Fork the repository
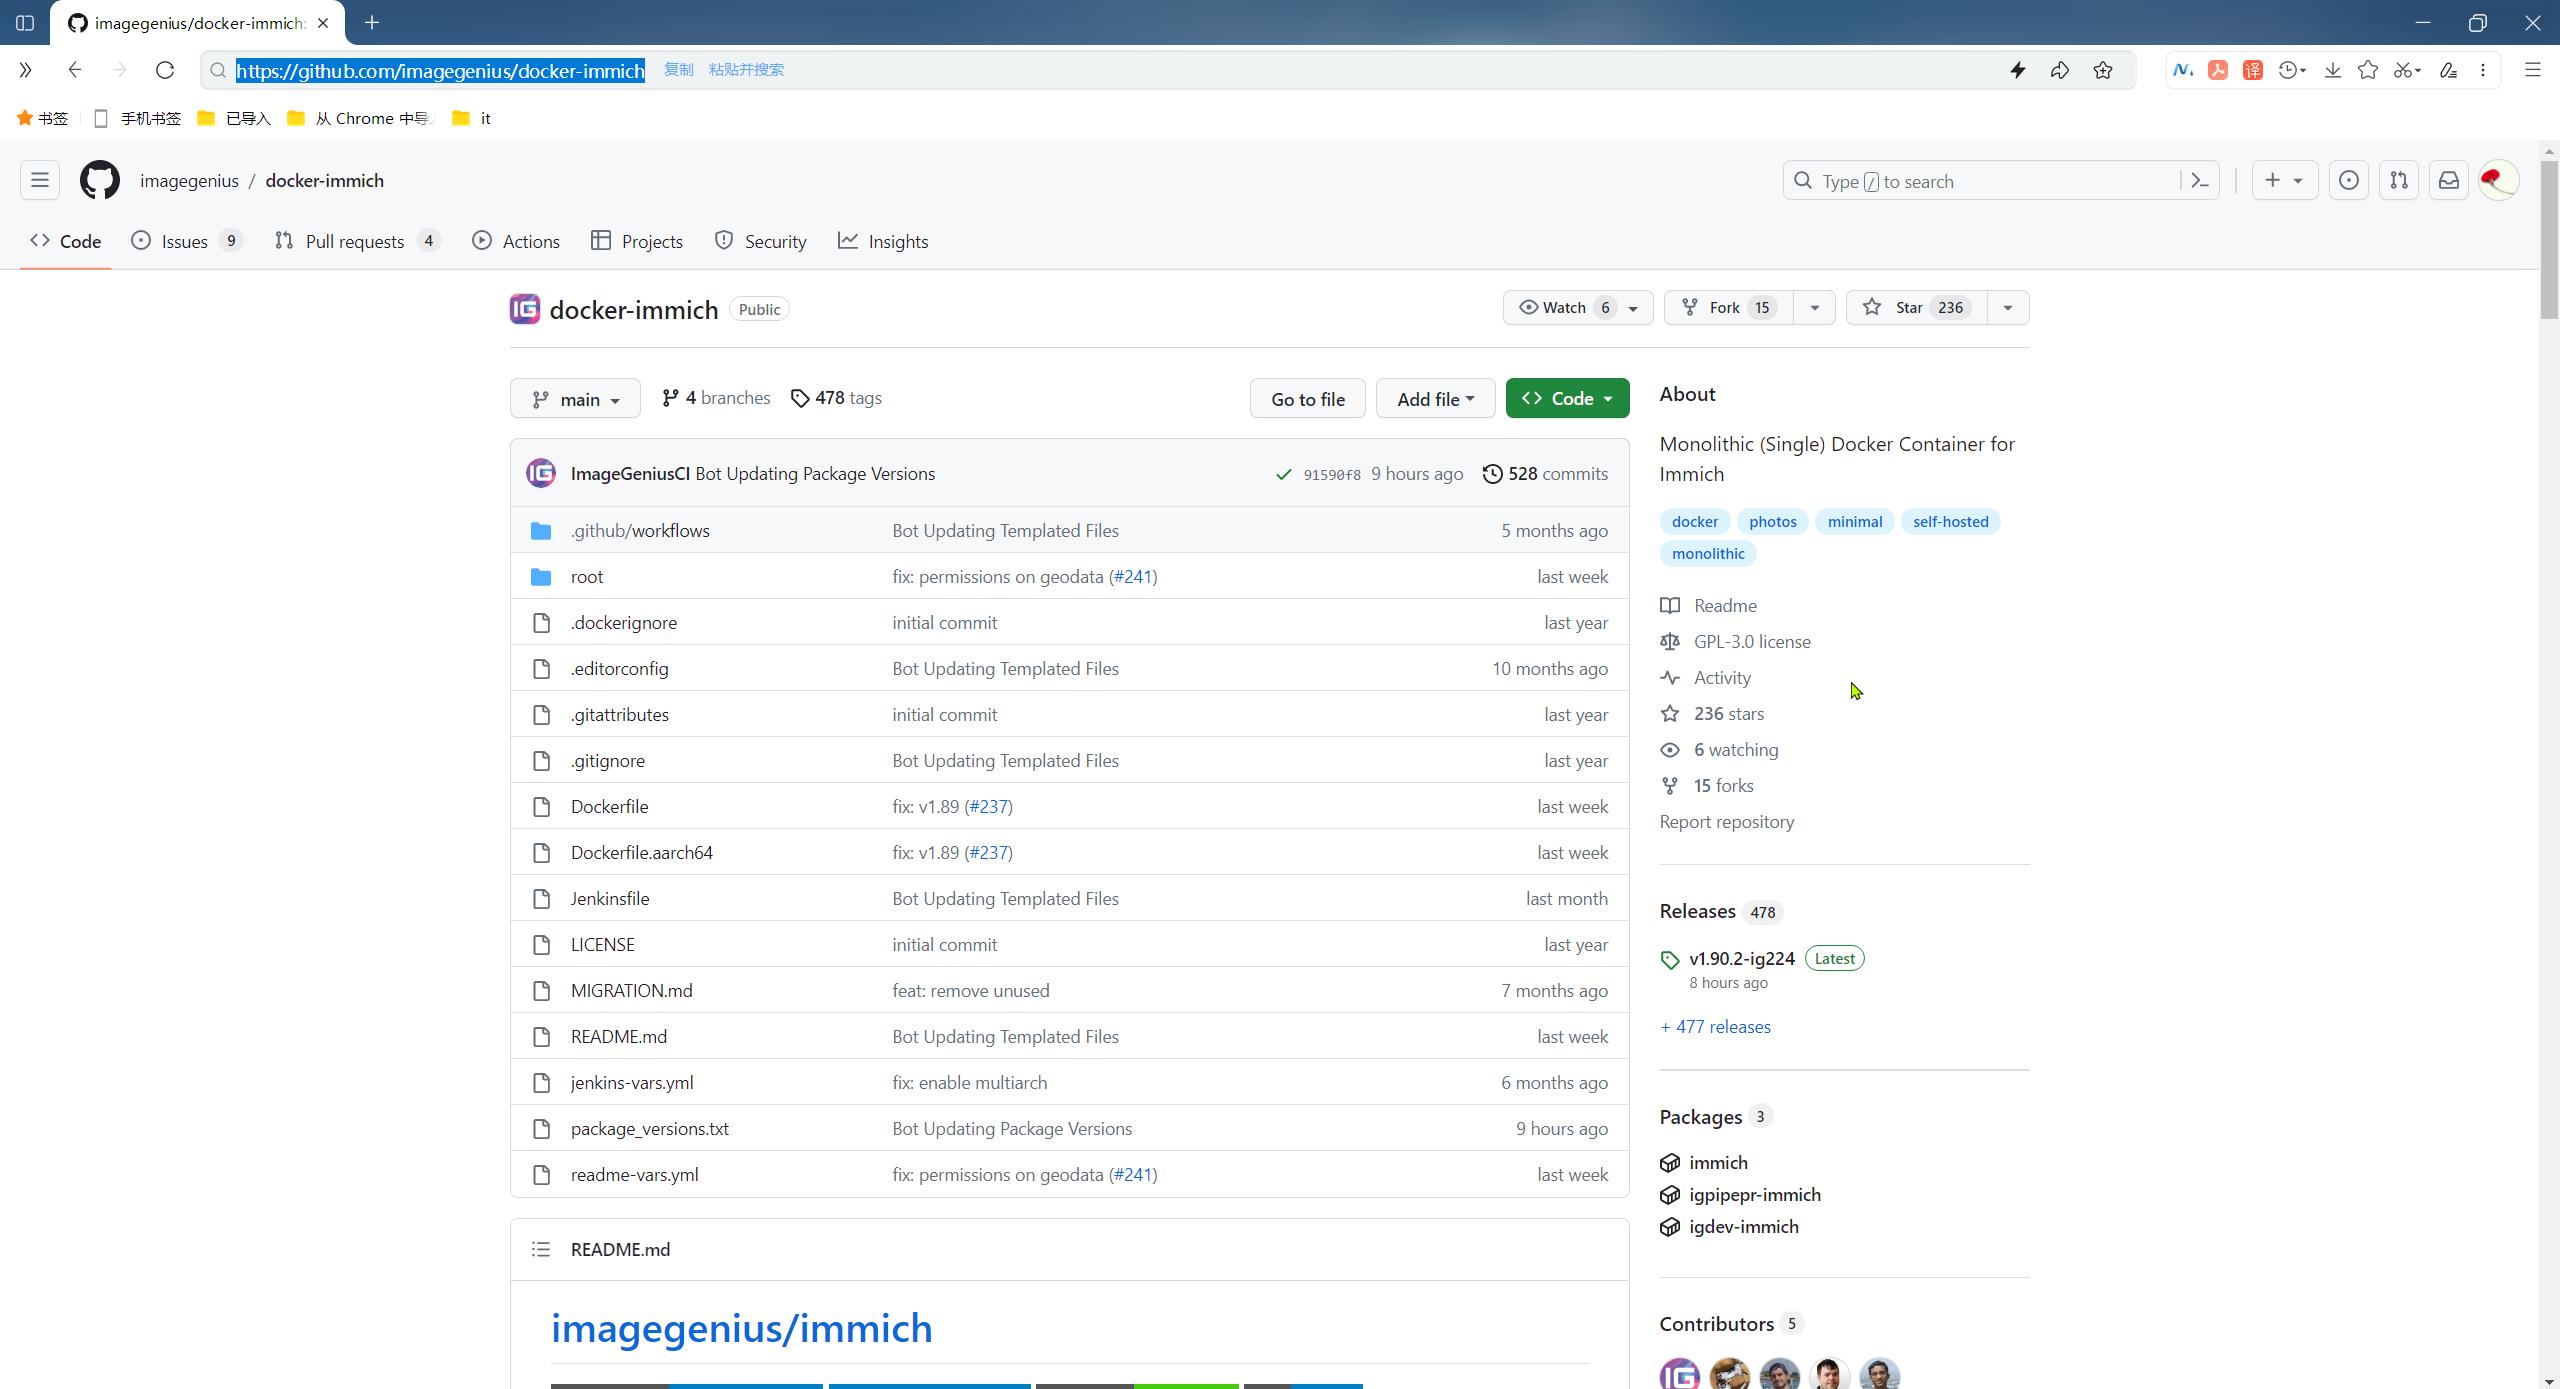The width and height of the screenshot is (2560, 1389). click(1728, 307)
